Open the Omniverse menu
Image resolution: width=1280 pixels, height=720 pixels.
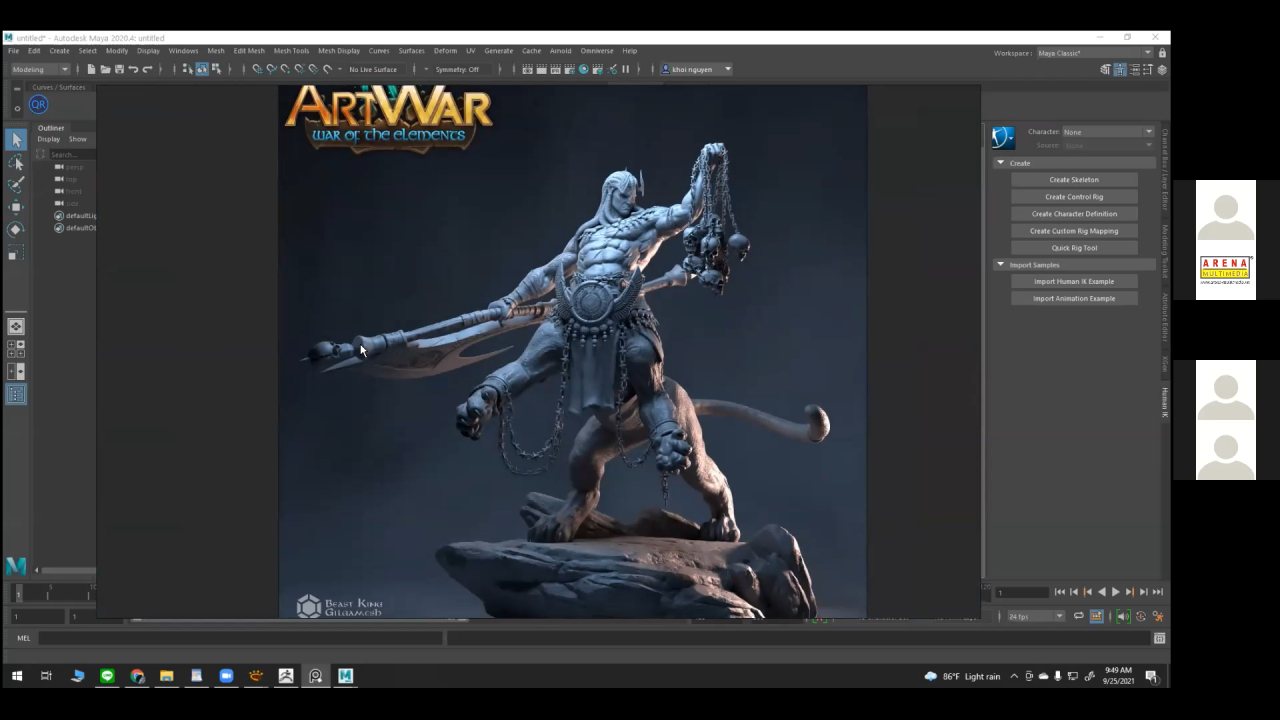pyautogui.click(x=597, y=50)
